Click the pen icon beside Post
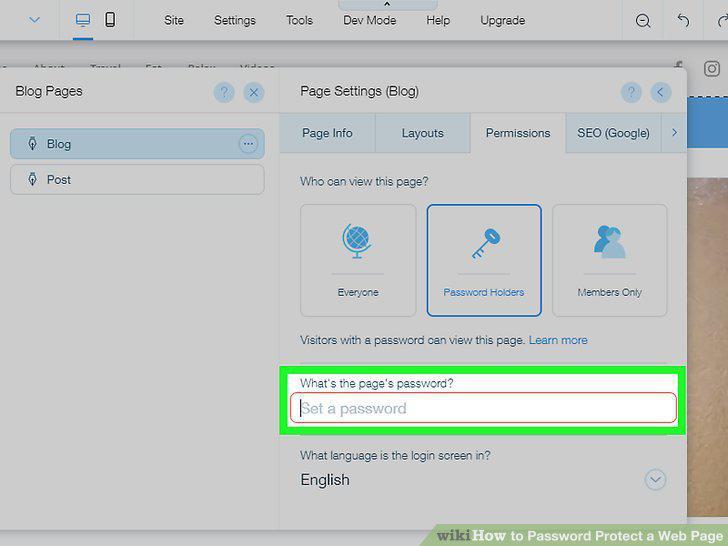 click(32, 179)
